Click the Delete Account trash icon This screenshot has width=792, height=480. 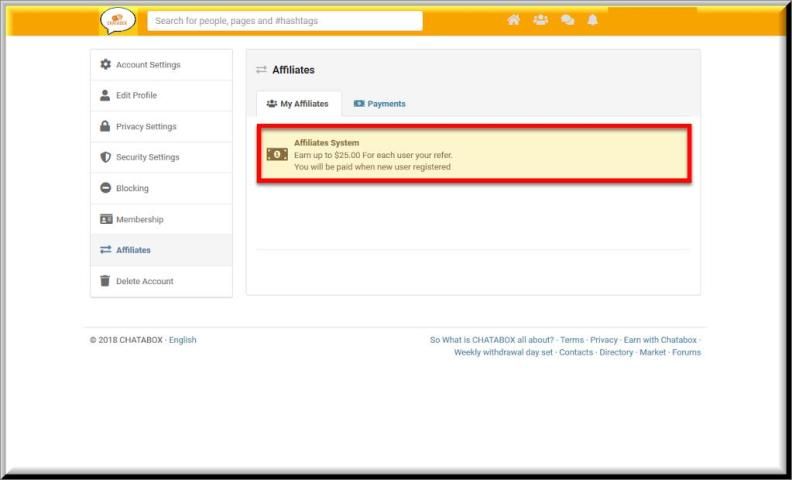click(x=106, y=281)
